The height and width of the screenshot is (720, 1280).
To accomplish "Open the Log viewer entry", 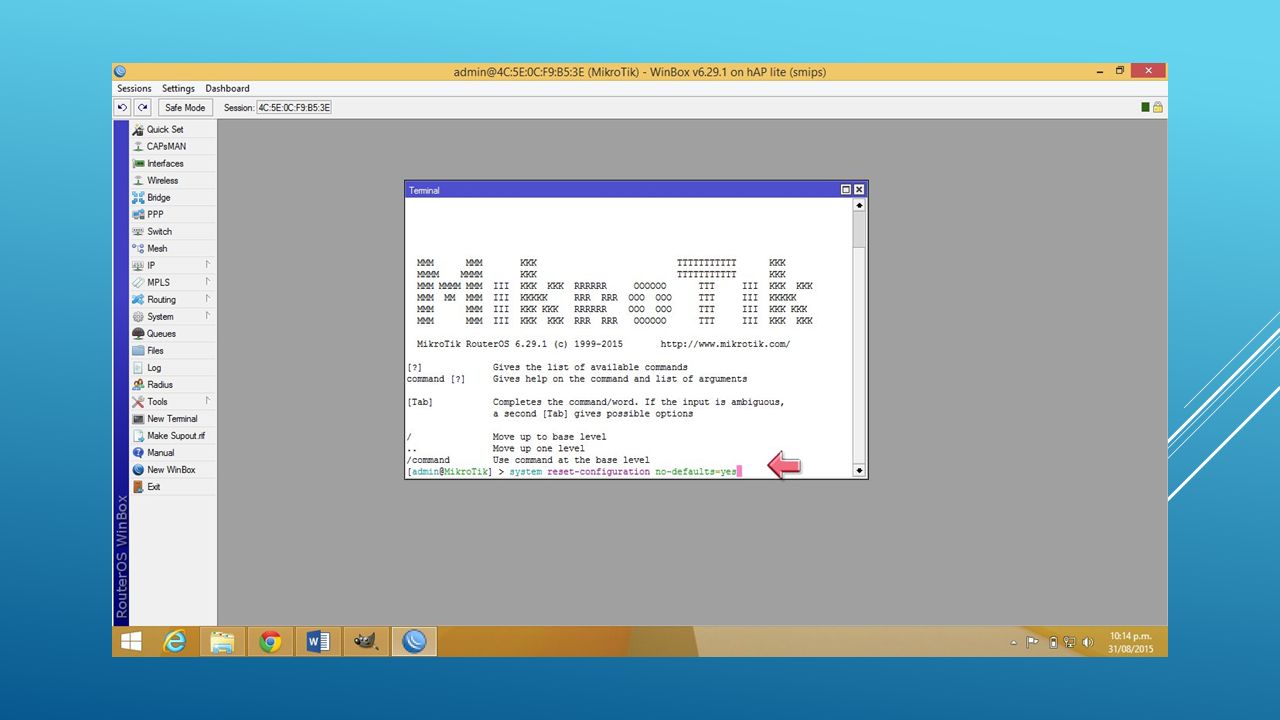I will pyautogui.click(x=173, y=367).
